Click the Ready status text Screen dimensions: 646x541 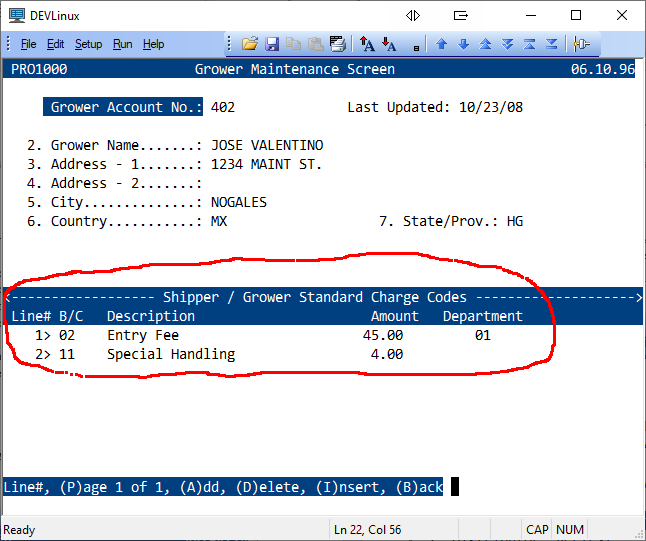click(x=19, y=530)
